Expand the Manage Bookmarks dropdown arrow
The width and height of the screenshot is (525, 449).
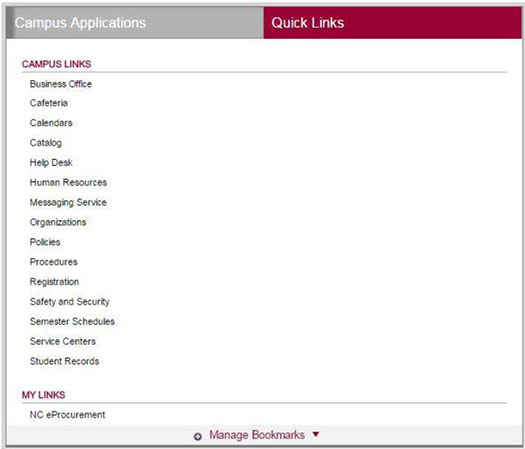pyautogui.click(x=316, y=434)
